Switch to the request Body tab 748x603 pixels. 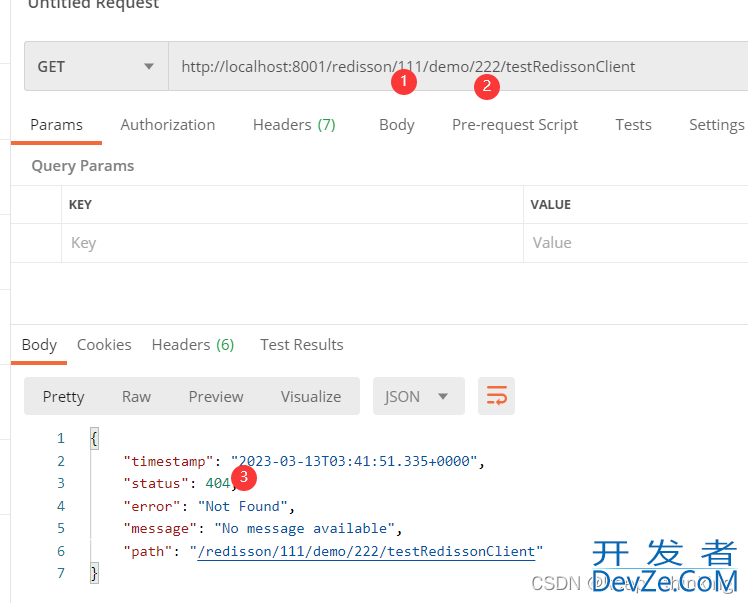(x=396, y=125)
